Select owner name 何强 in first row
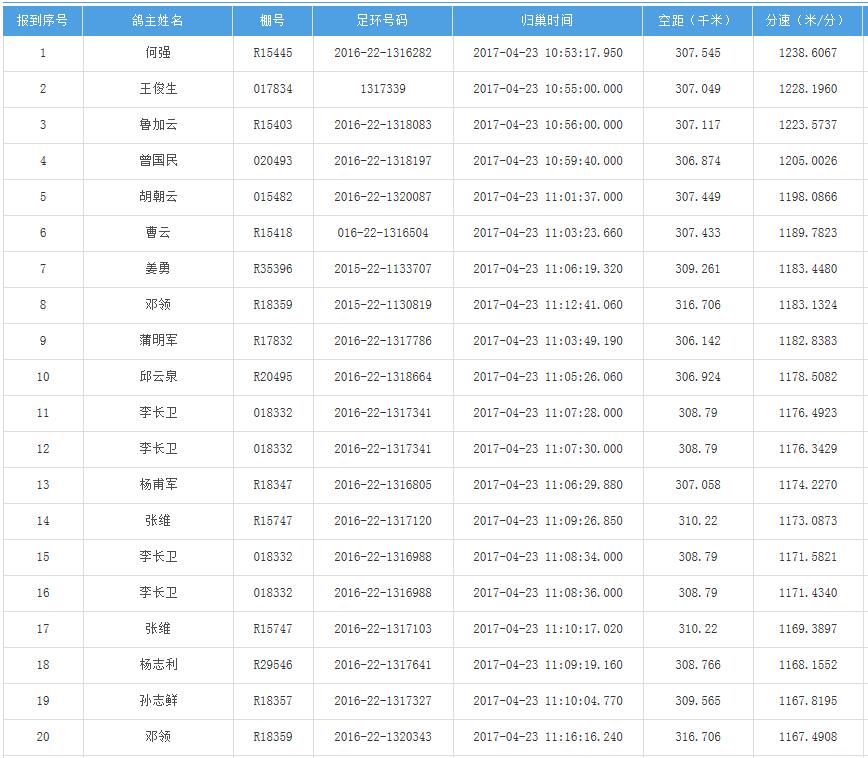Image resolution: width=868 pixels, height=758 pixels. pyautogui.click(x=157, y=53)
